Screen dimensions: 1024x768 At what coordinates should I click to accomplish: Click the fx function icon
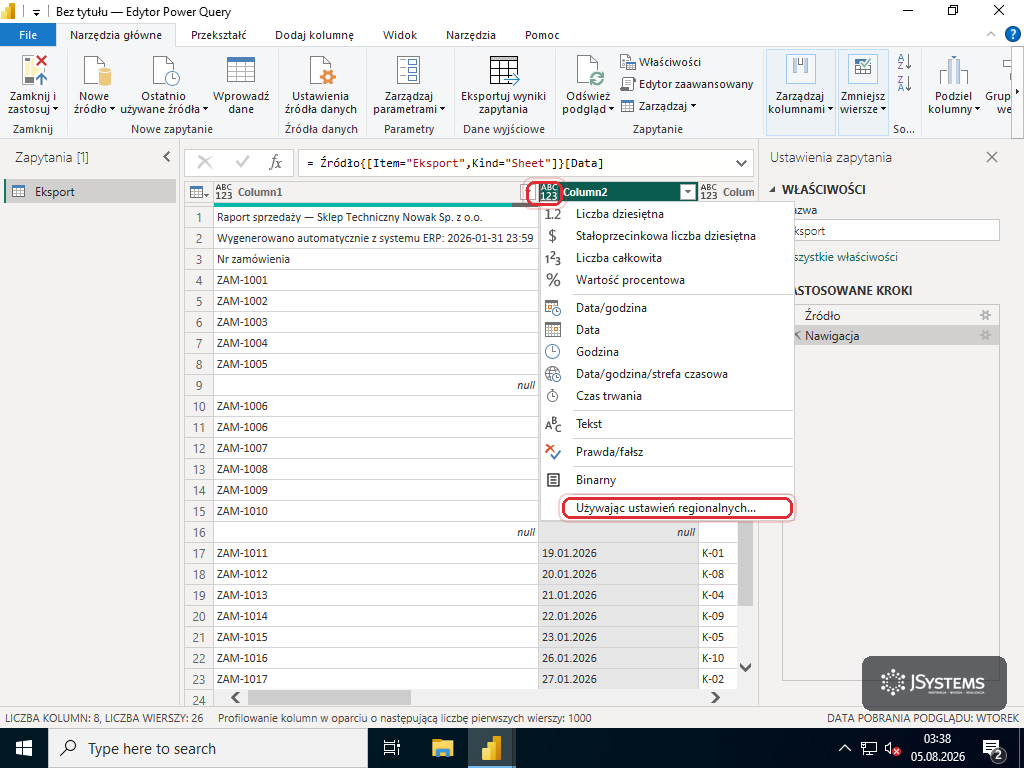276,163
